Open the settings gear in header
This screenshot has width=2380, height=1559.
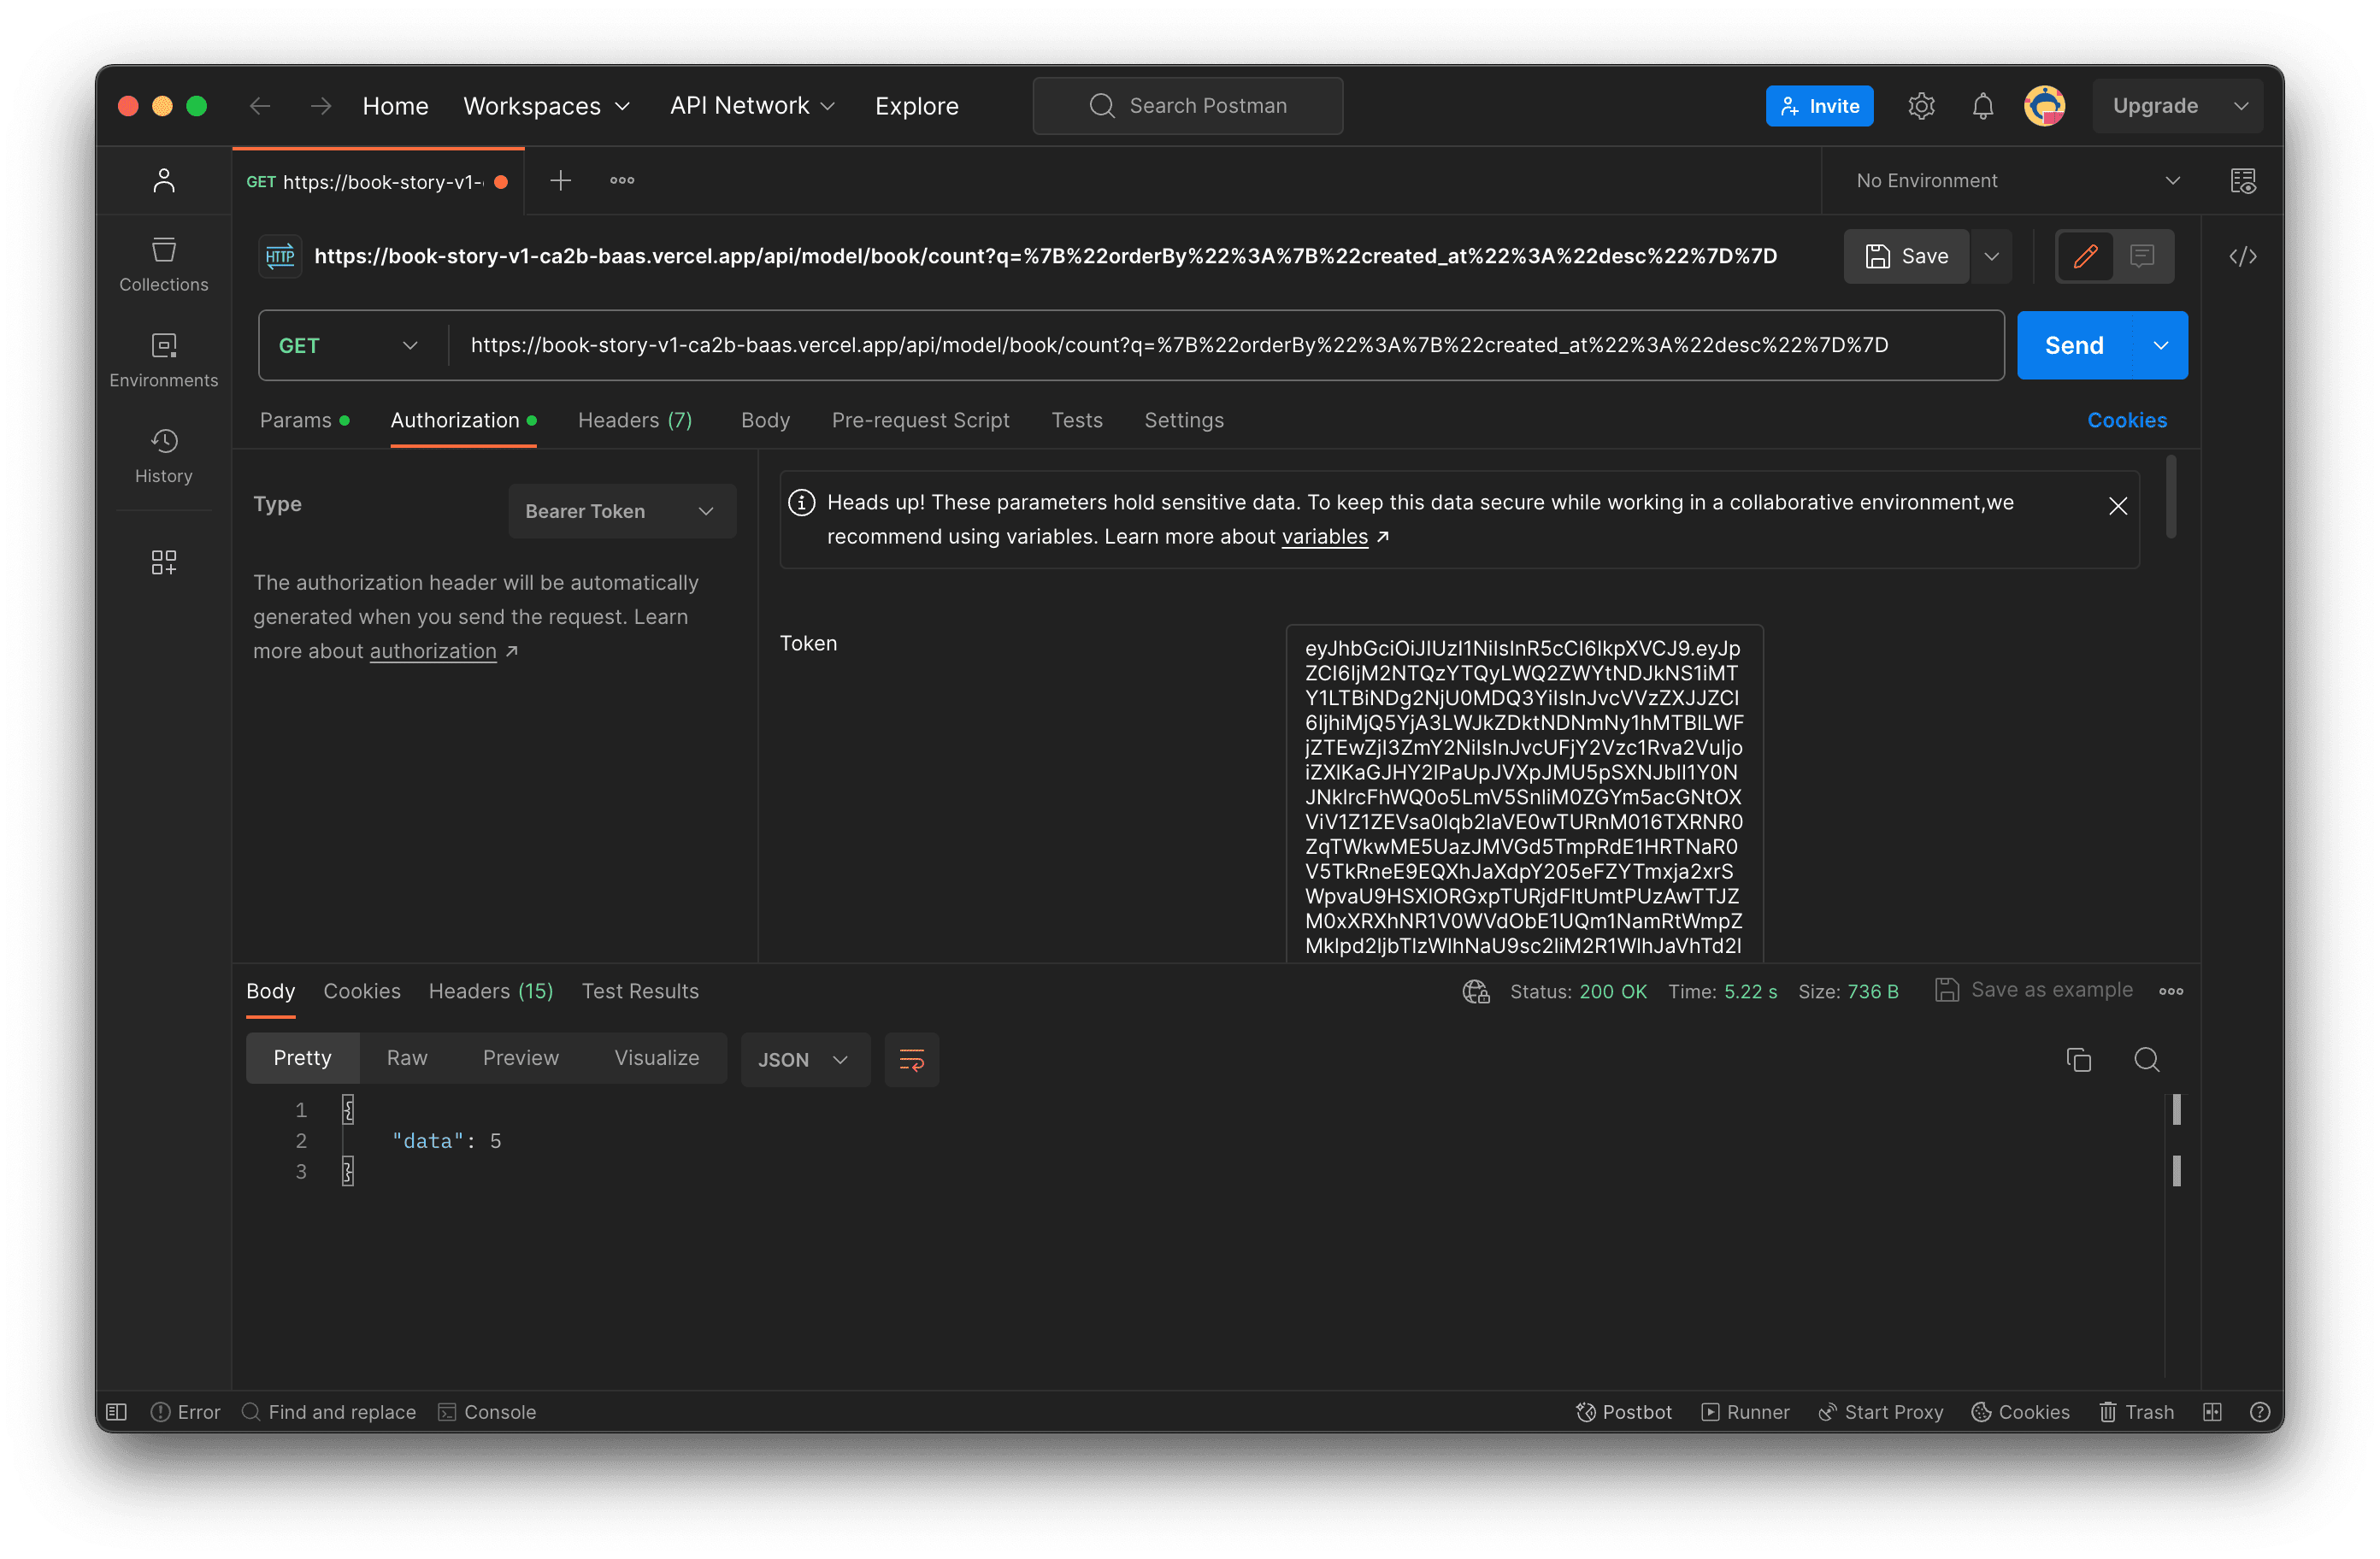[x=1921, y=106]
